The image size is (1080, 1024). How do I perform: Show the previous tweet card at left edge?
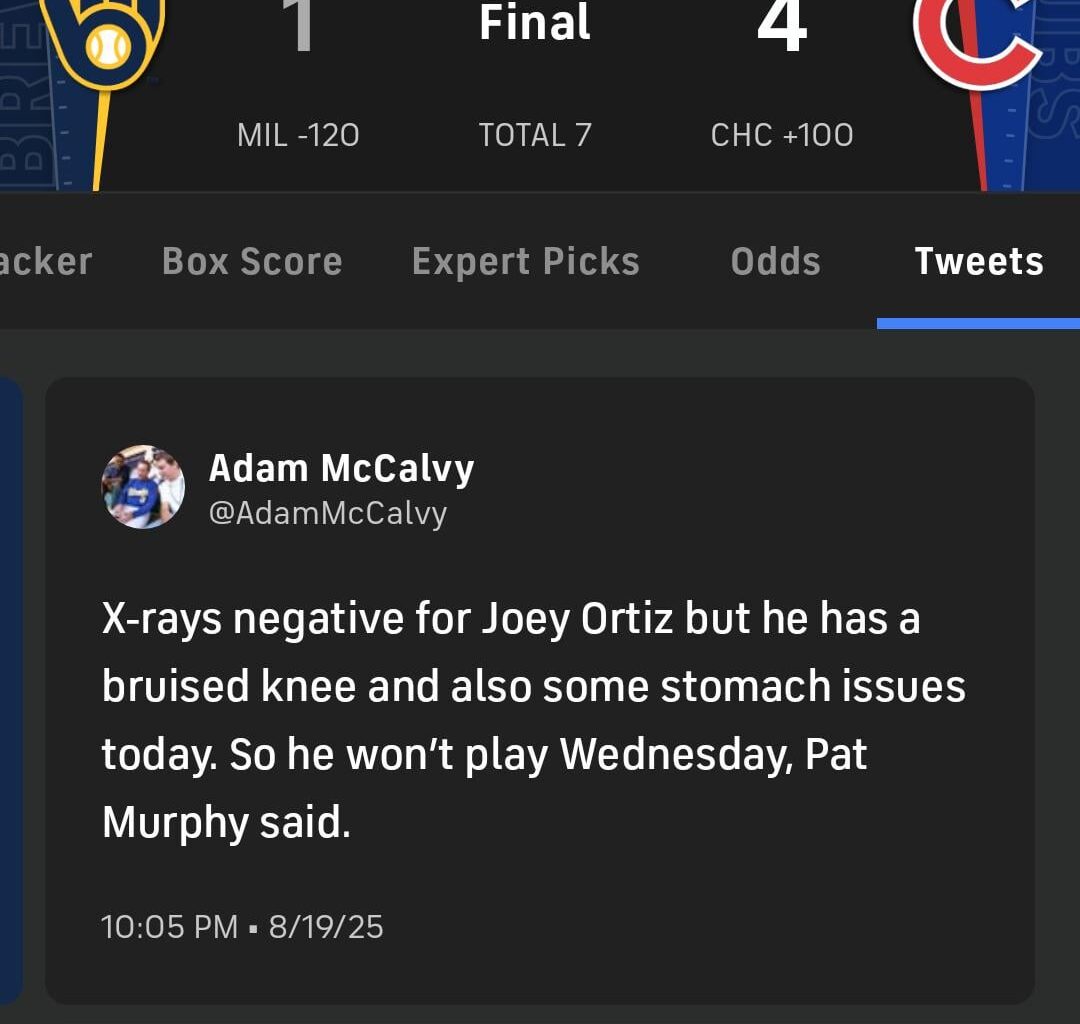(10, 690)
